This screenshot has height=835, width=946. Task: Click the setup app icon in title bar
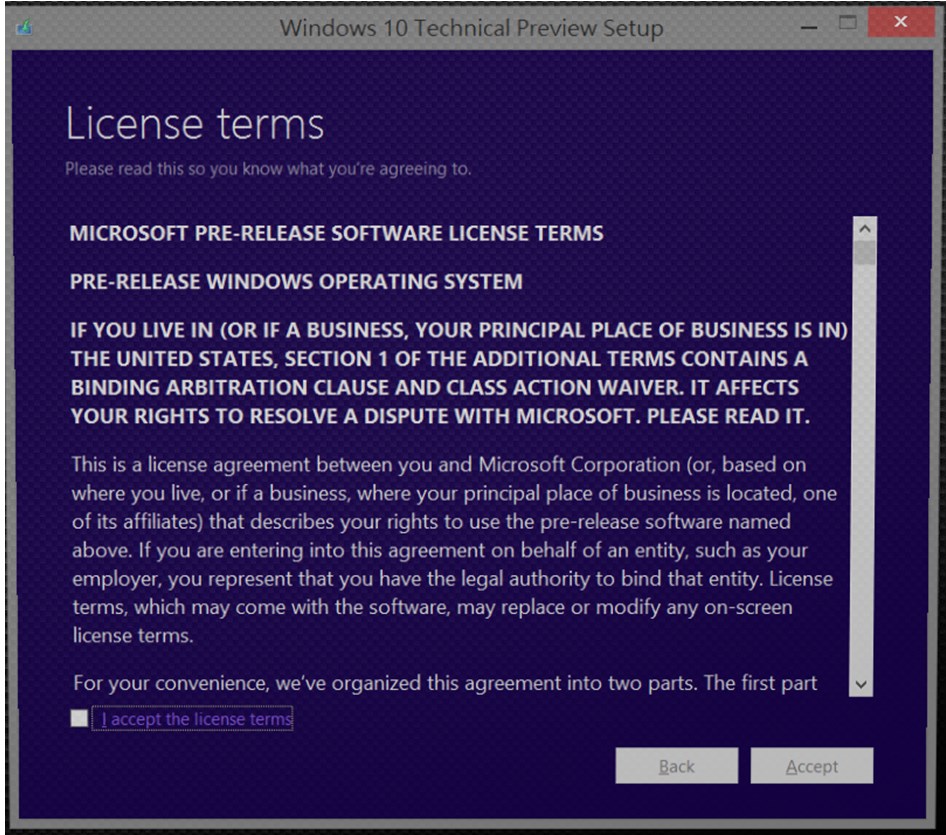(24, 27)
